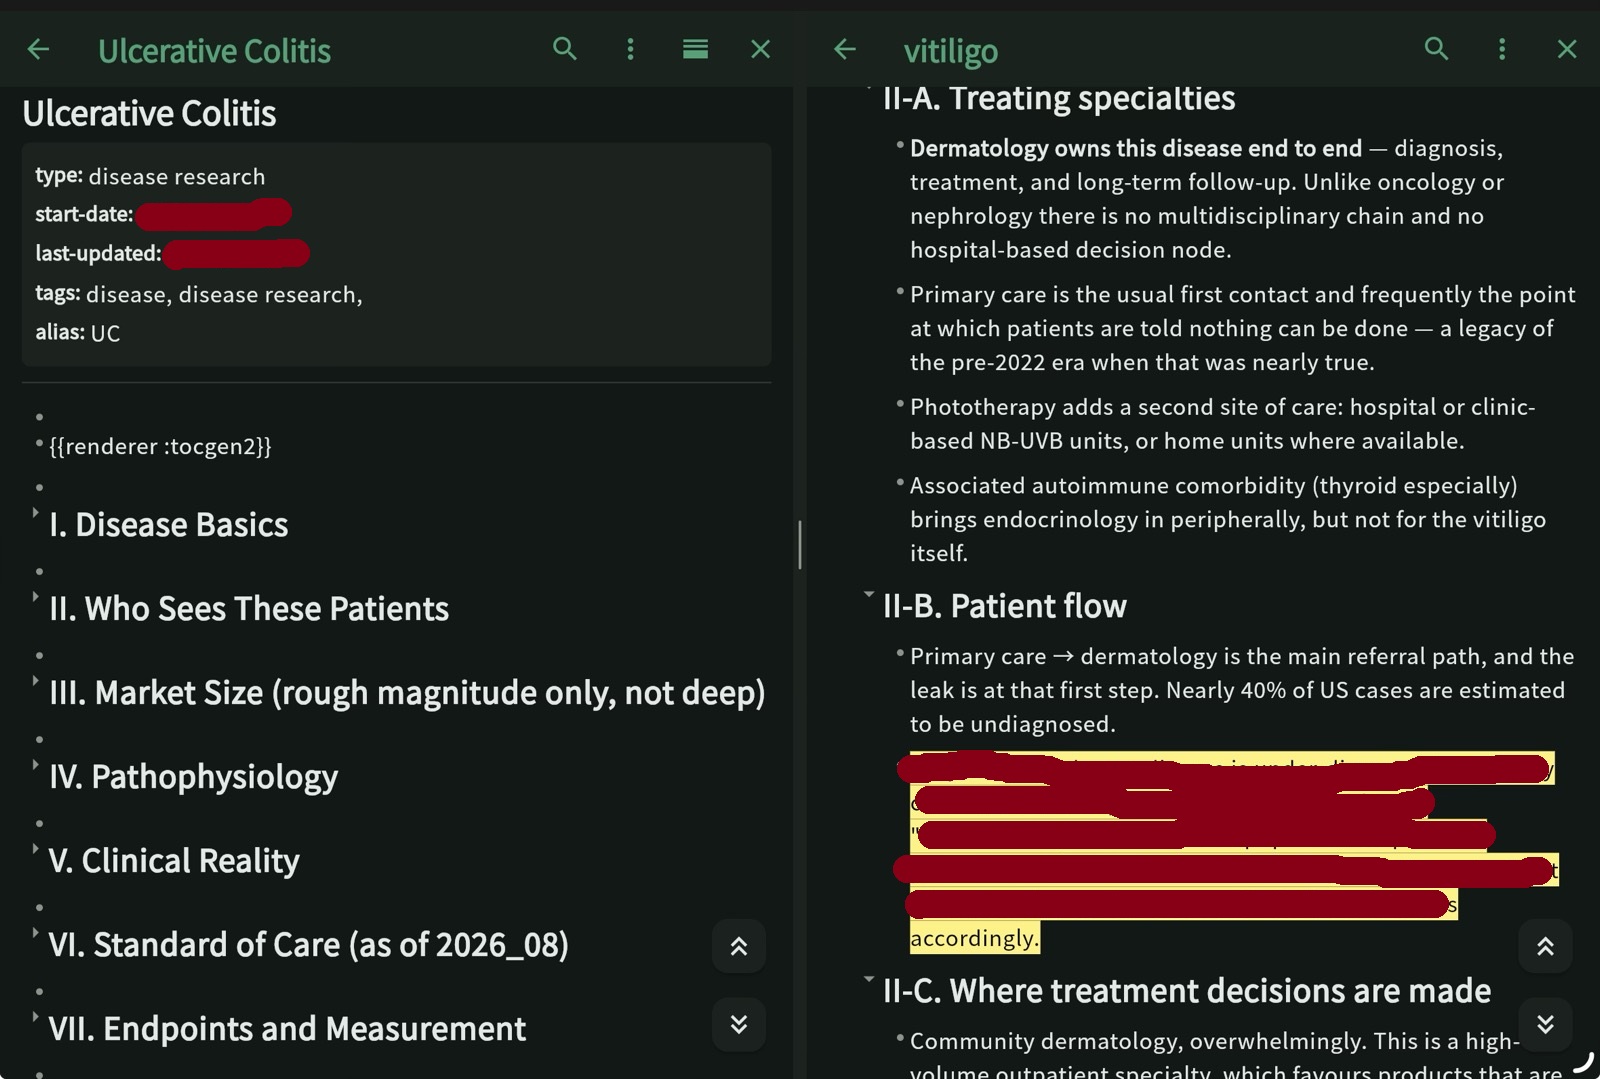
Task: Expand the I. Disease Basics section
Action: 36,512
